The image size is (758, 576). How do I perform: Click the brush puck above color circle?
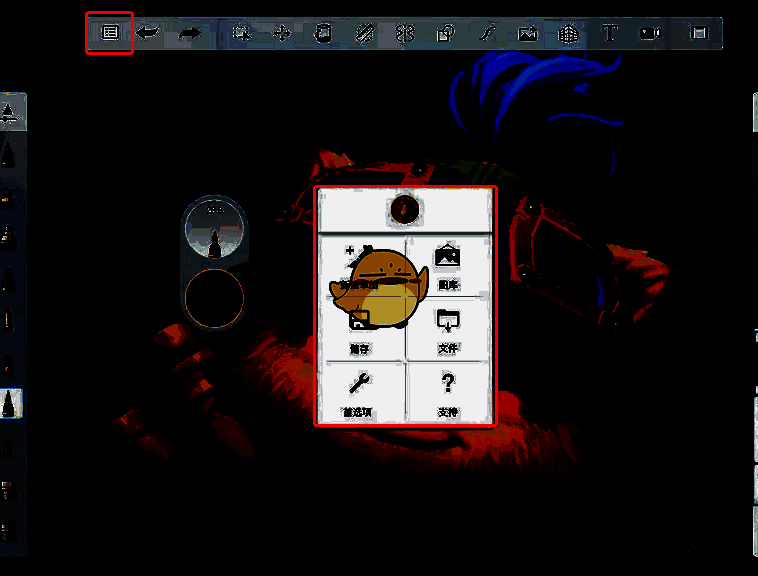tap(214, 230)
